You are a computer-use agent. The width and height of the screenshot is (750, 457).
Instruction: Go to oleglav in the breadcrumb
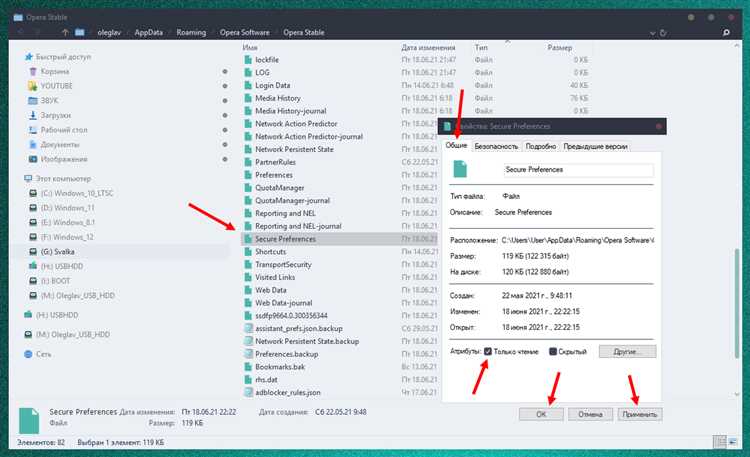pyautogui.click(x=109, y=33)
